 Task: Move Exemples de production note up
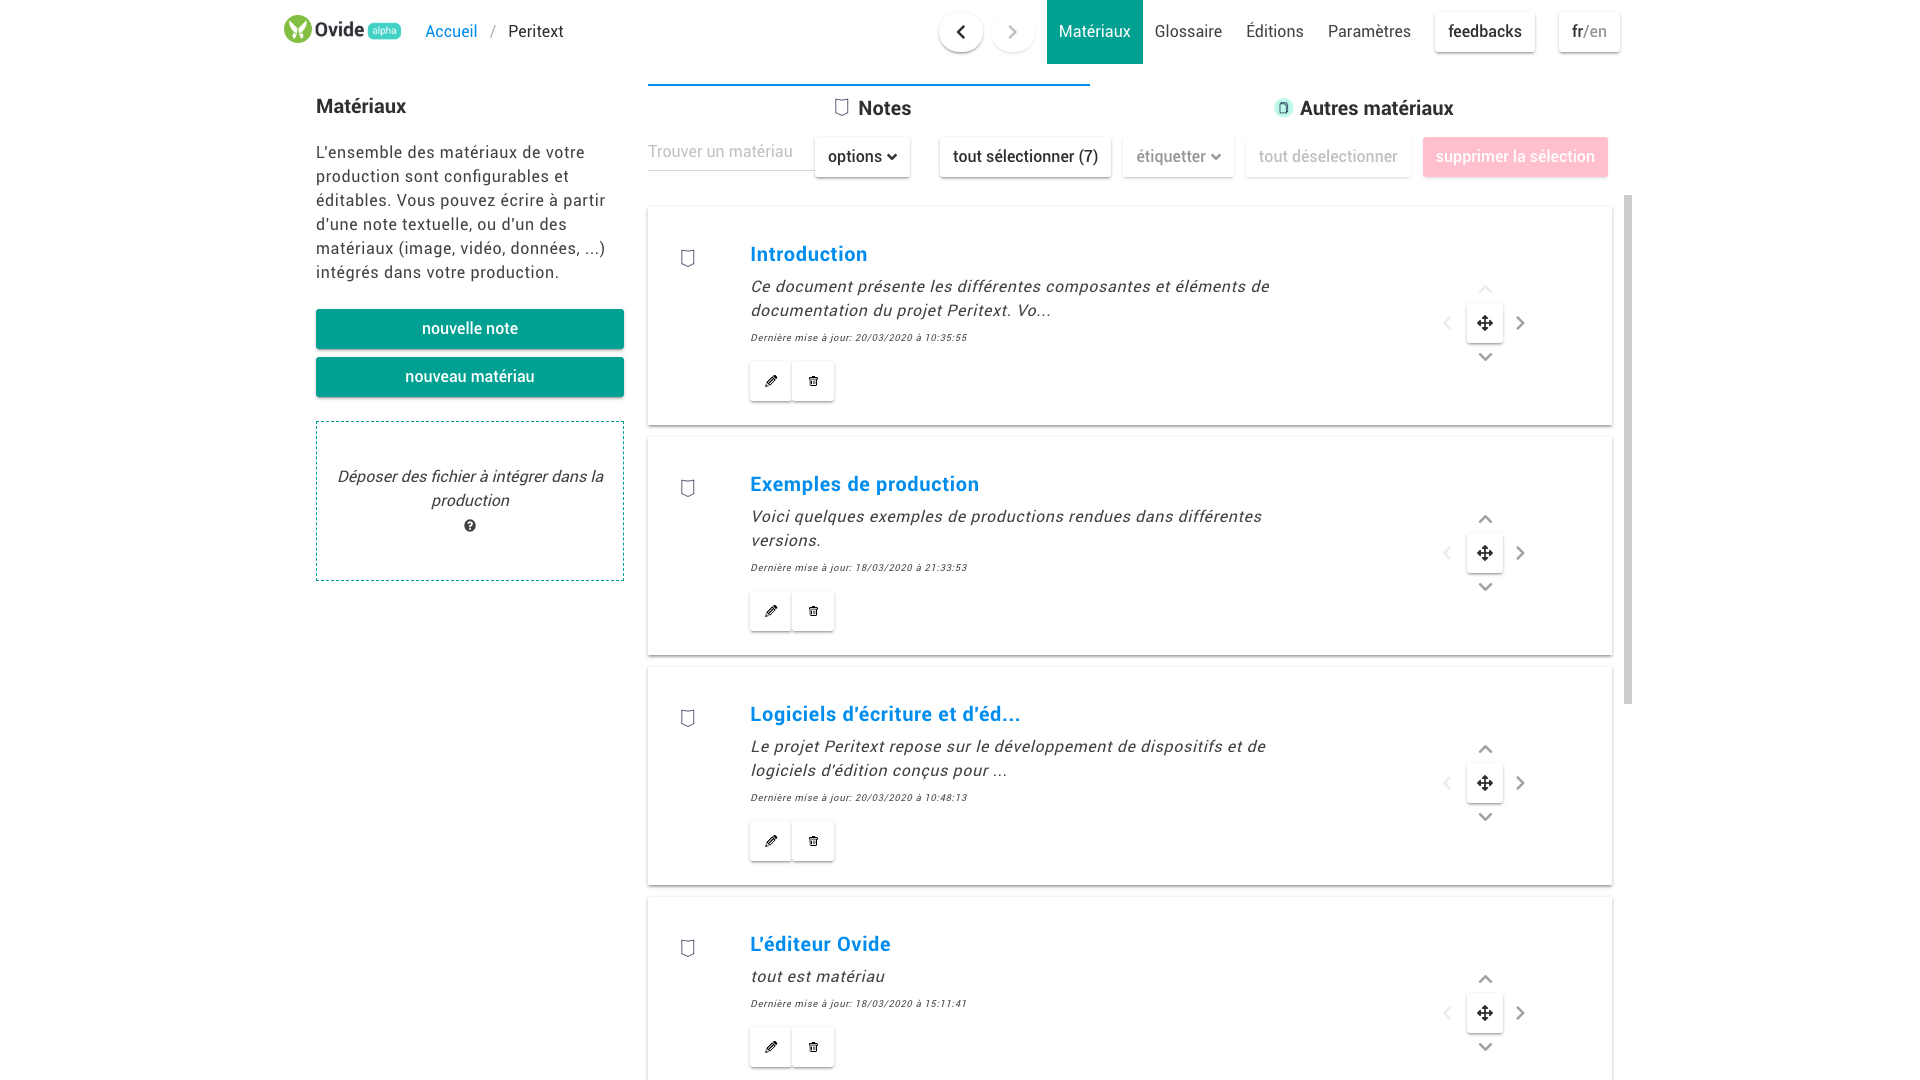(1485, 519)
